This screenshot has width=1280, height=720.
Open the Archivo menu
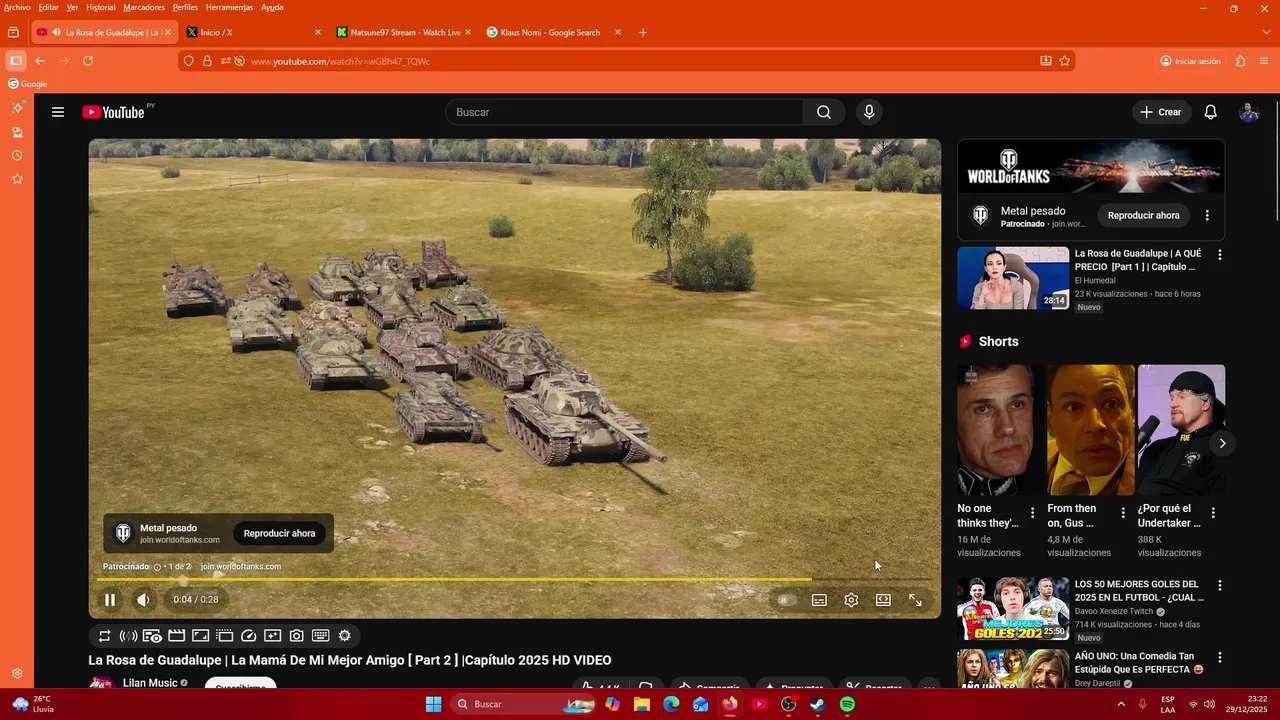pos(17,7)
